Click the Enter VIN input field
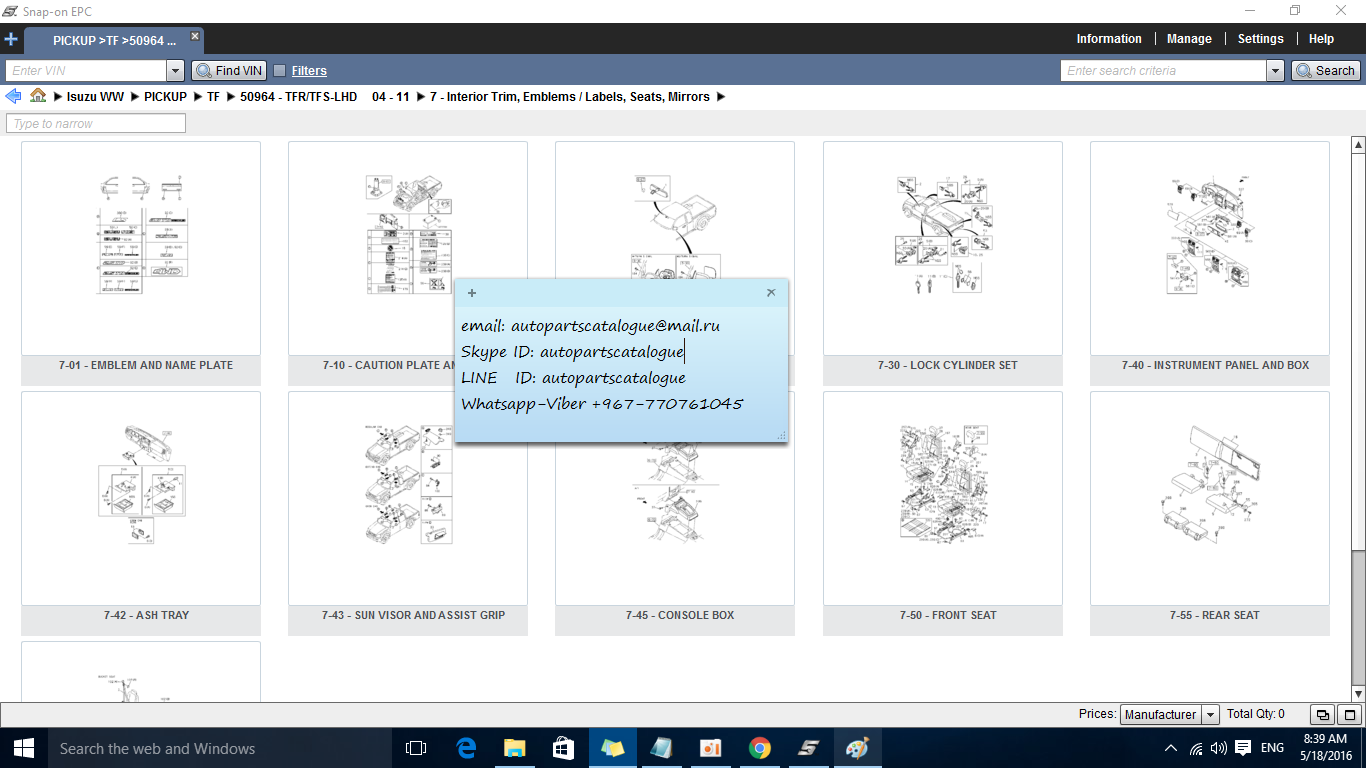1366x768 pixels. coord(86,71)
